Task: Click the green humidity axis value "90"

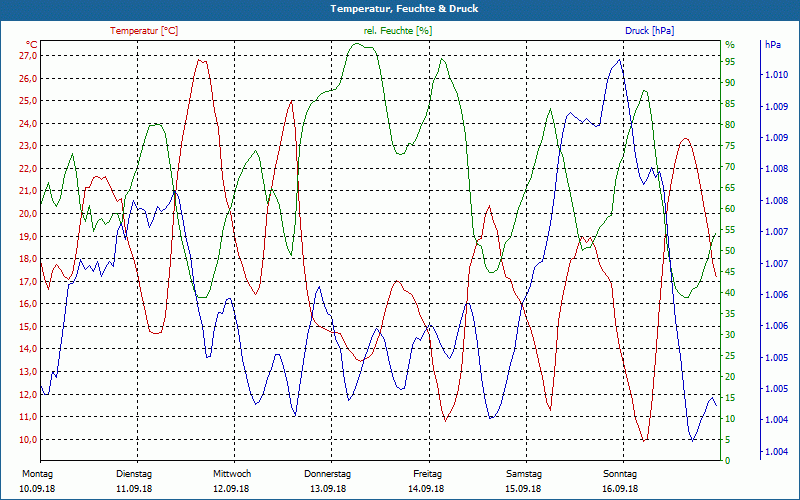Action: 730,83
